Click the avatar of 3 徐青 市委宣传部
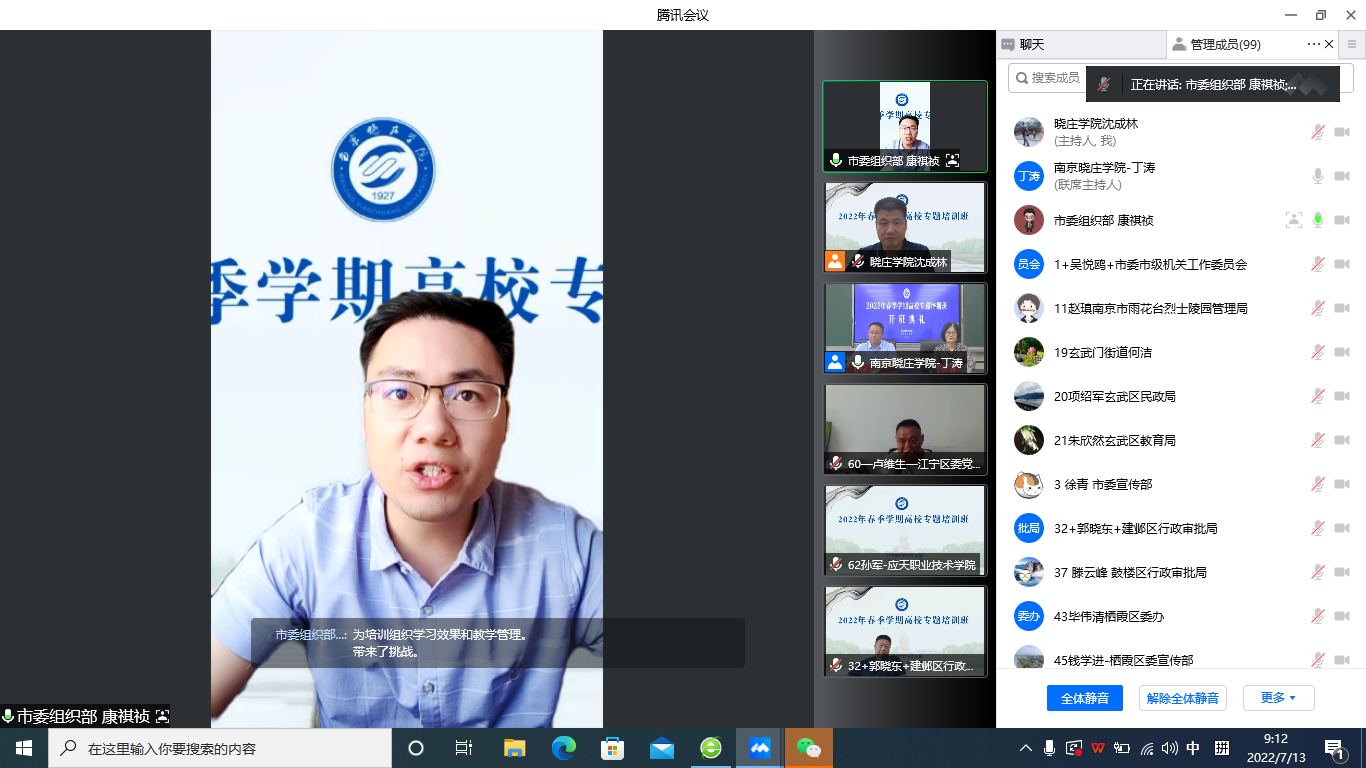The height and width of the screenshot is (768, 1366). pos(1029,485)
